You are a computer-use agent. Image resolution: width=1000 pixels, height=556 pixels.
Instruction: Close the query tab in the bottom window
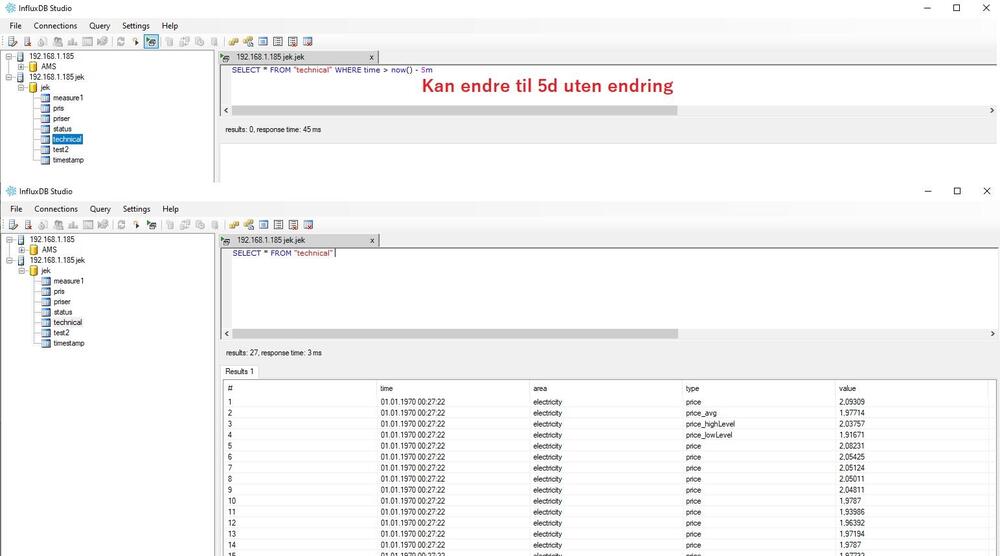coord(372,240)
